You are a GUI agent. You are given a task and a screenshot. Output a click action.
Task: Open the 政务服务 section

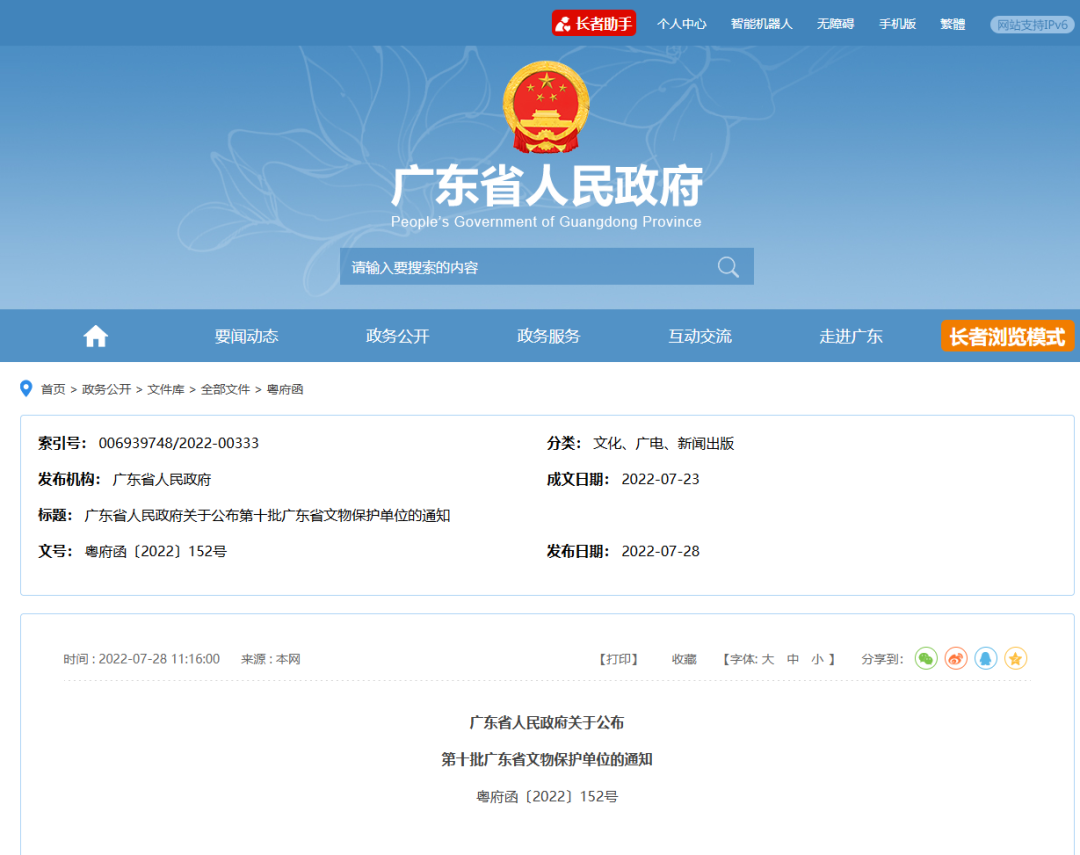[x=548, y=336]
